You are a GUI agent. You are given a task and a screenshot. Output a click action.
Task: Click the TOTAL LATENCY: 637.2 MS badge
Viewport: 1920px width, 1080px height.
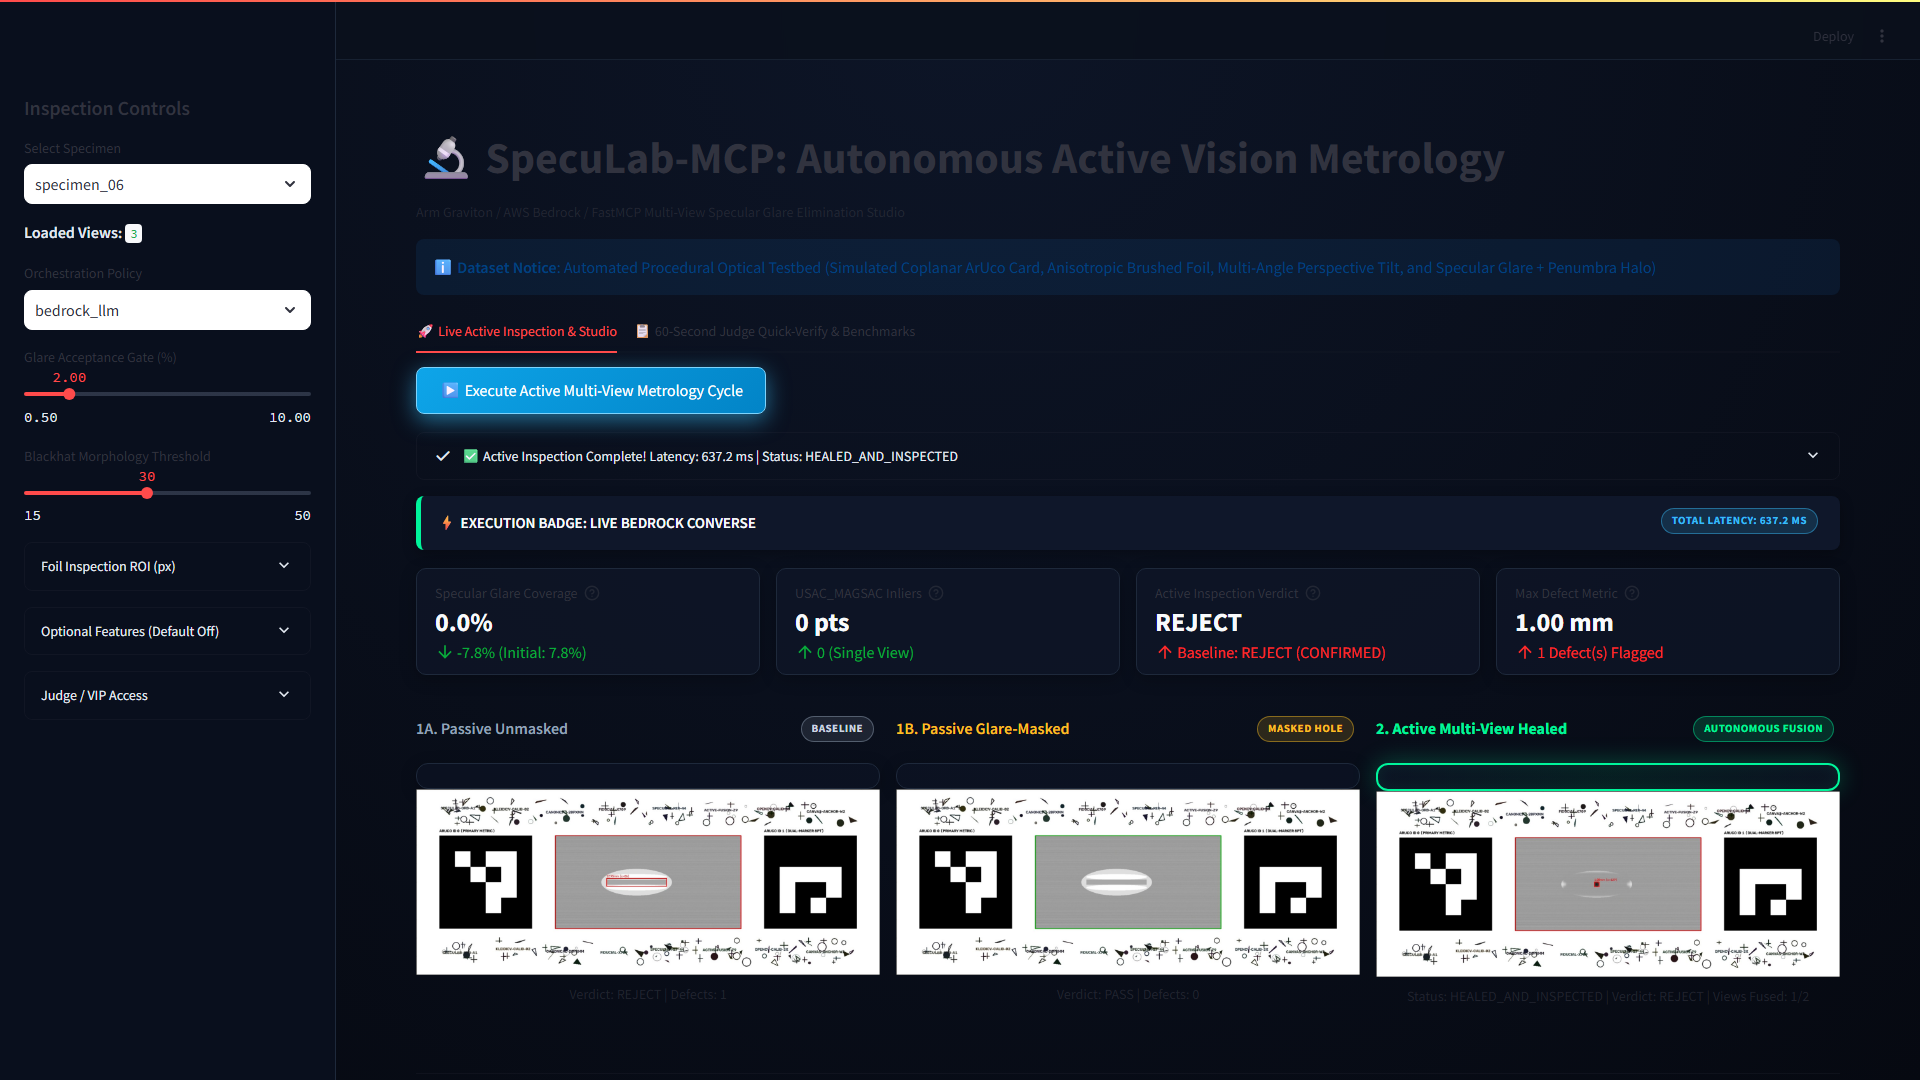pos(1739,521)
